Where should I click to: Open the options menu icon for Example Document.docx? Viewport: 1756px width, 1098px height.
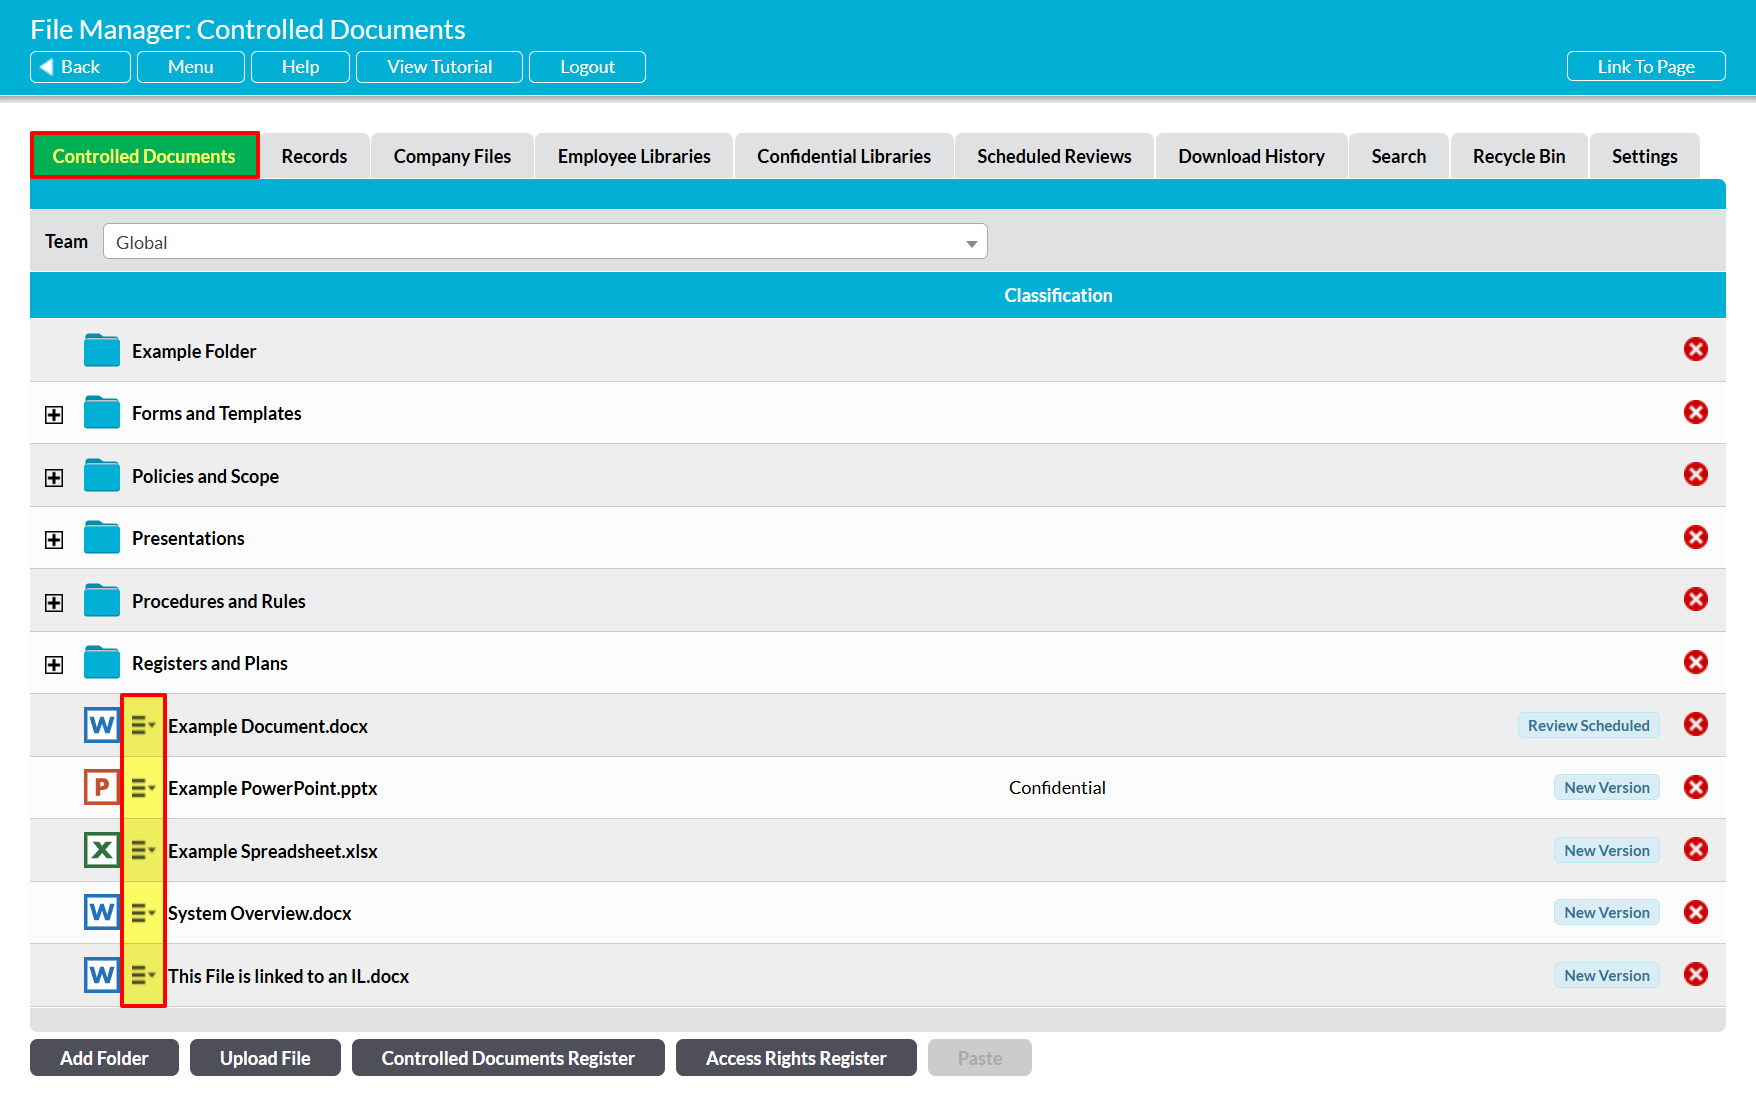pos(143,726)
